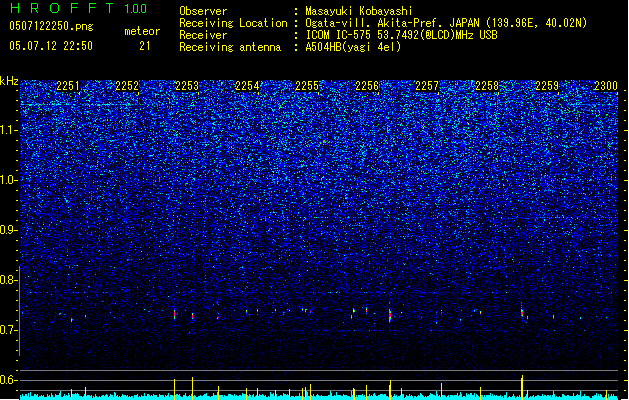Viewport: 629px width, 400px height.
Task: Click the 2253 time marker
Action: click(x=187, y=86)
